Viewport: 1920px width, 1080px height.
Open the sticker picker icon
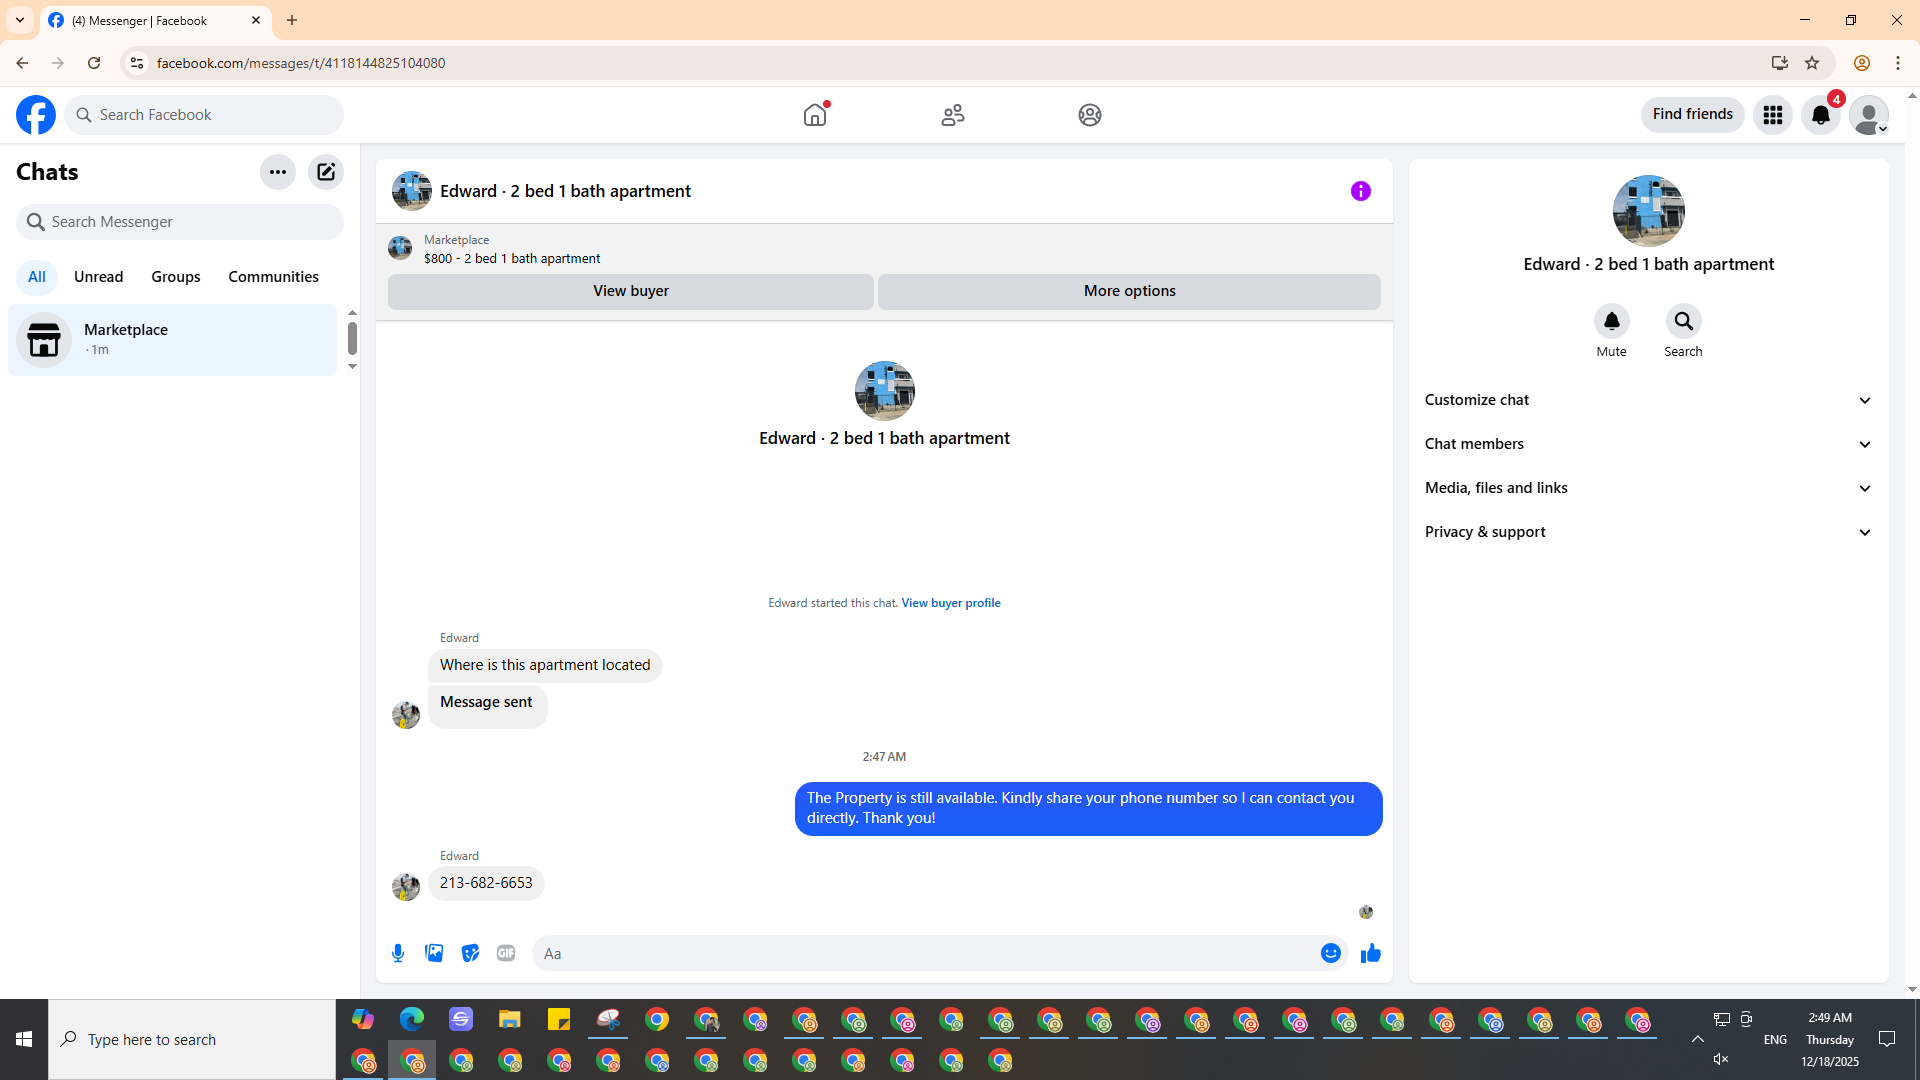click(x=470, y=953)
